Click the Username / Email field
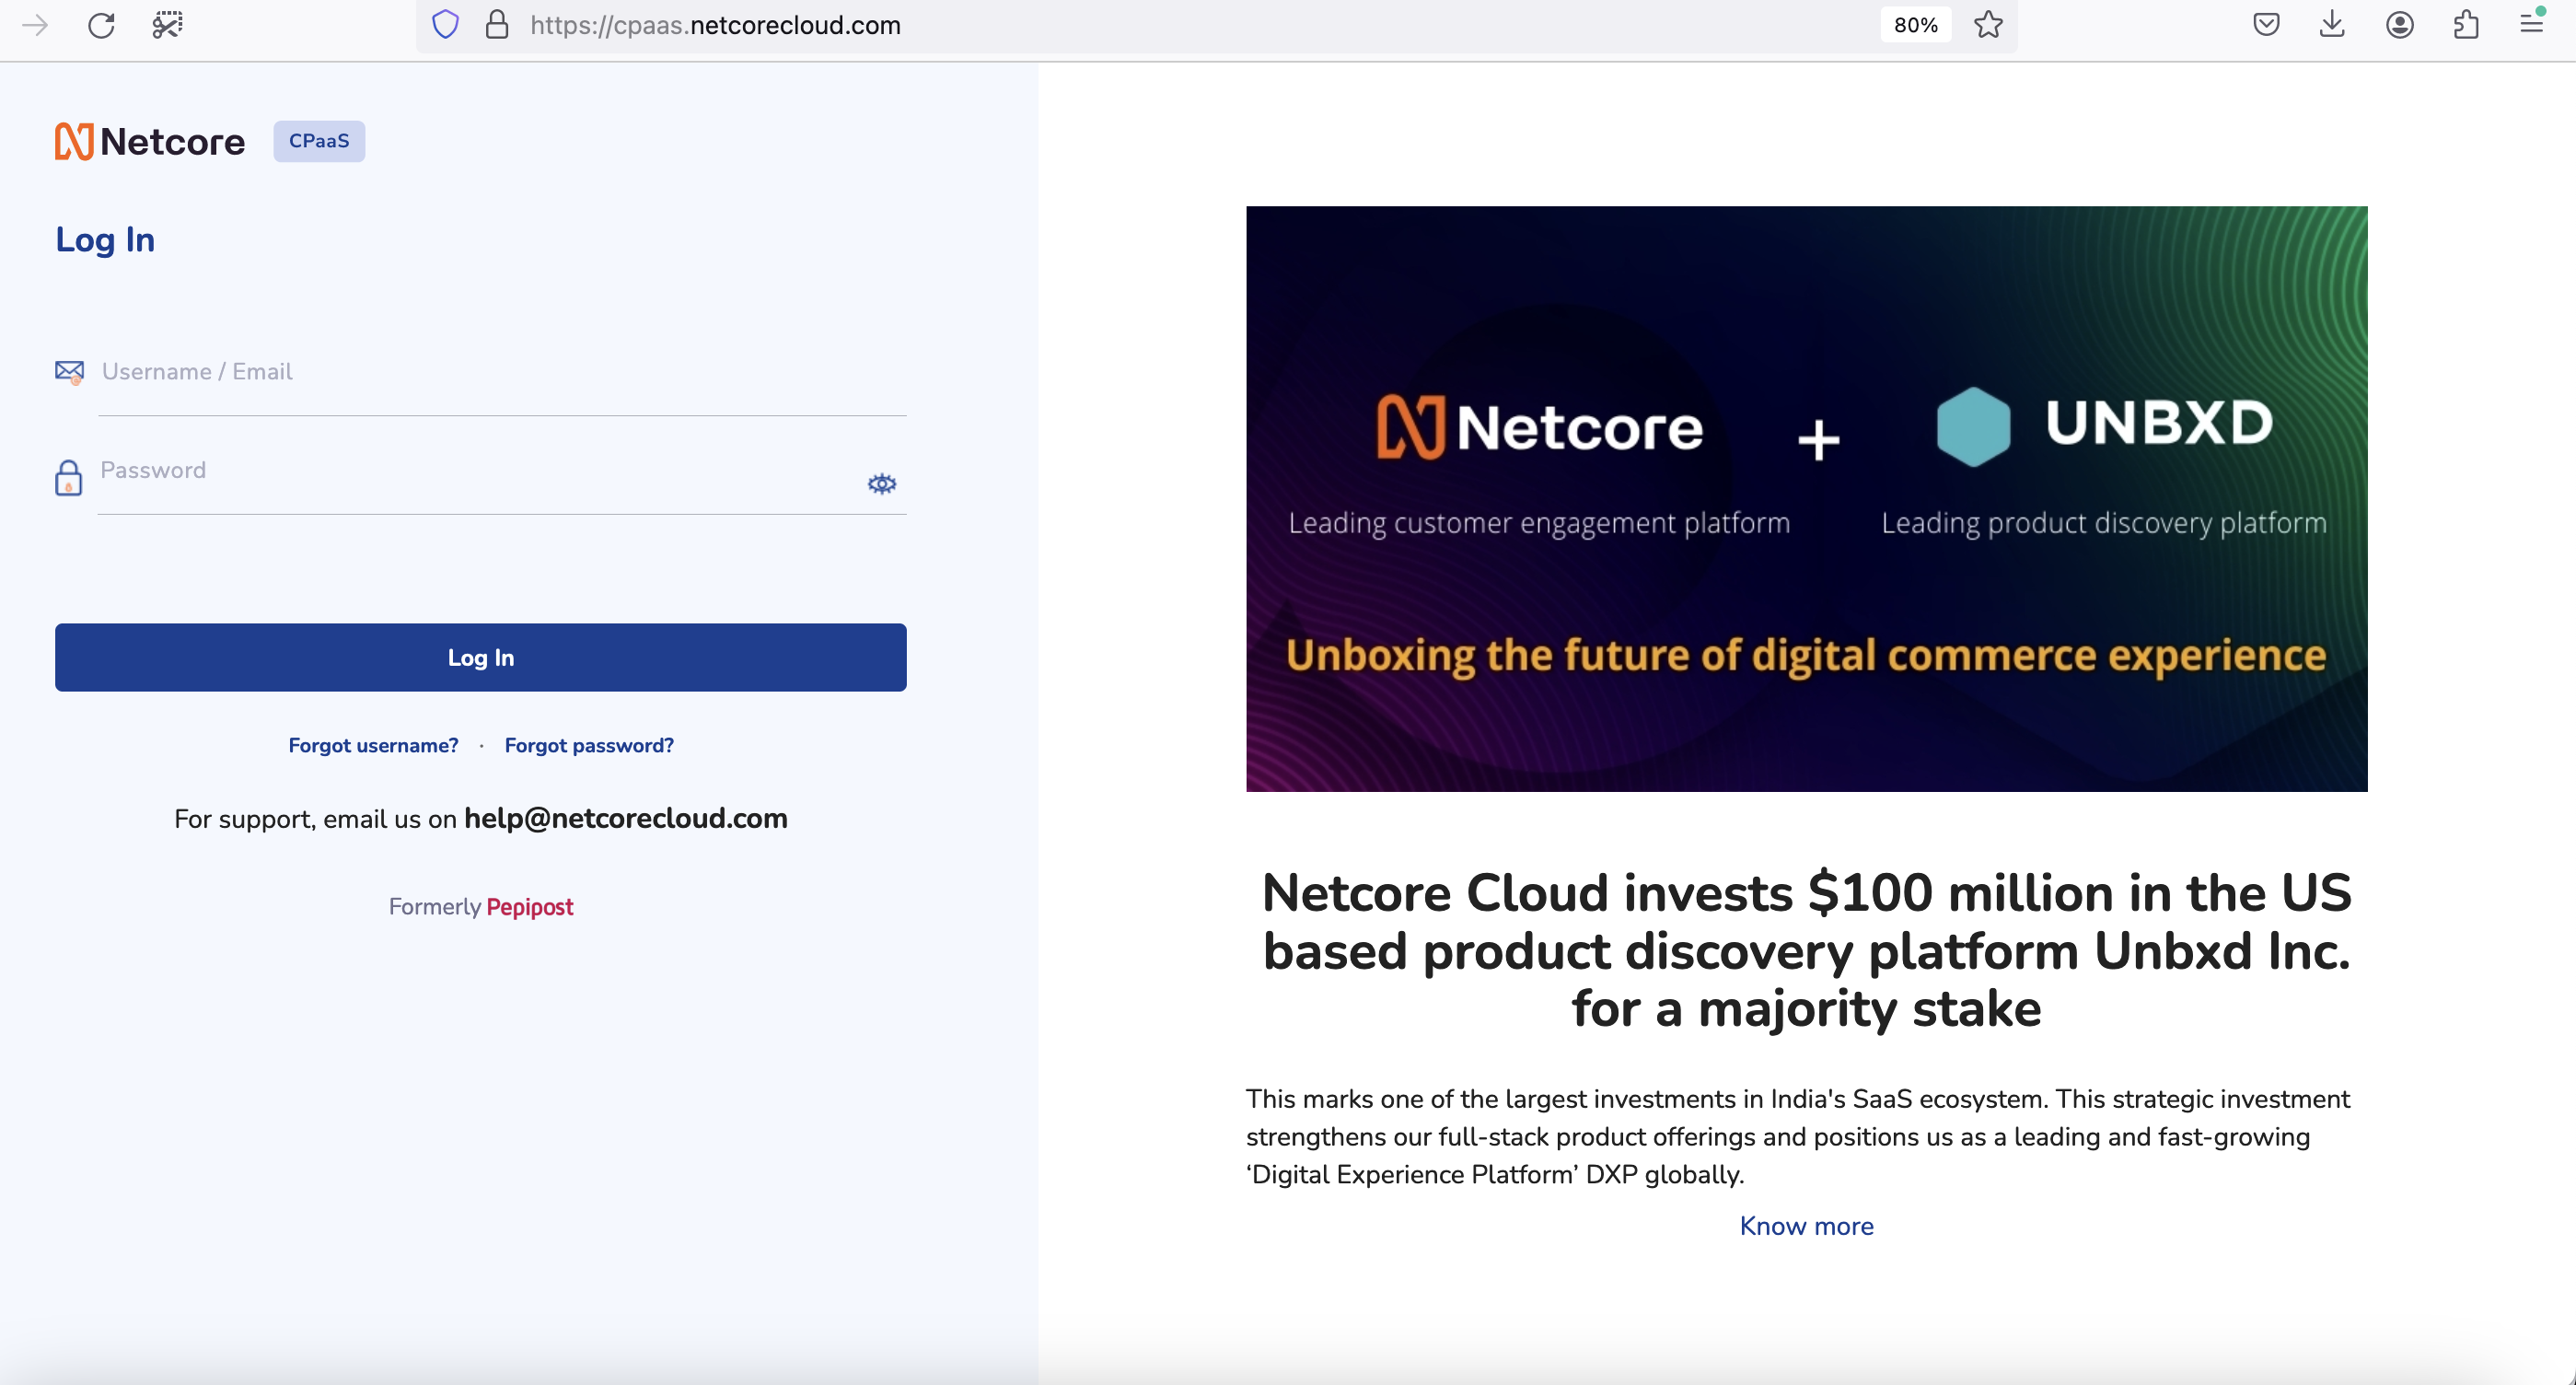The width and height of the screenshot is (2576, 1385). [x=500, y=373]
